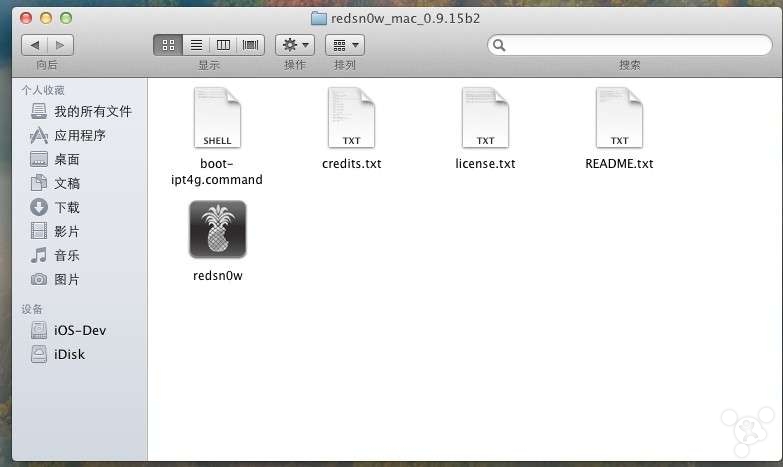
Task: Switch to icon view
Action: click(x=168, y=45)
